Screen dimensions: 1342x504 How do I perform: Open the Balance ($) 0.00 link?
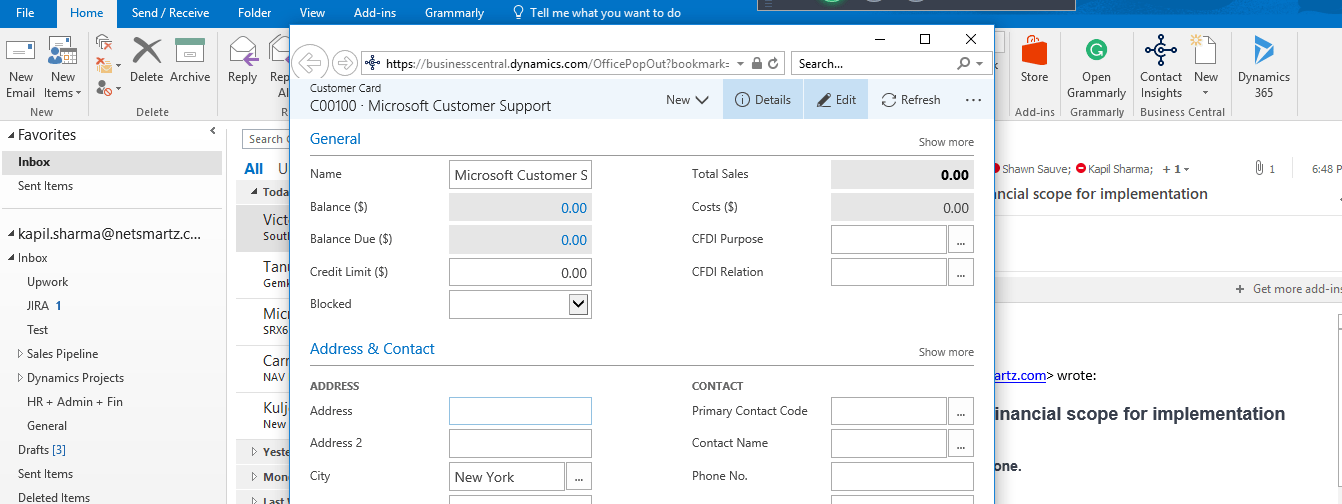(x=573, y=208)
